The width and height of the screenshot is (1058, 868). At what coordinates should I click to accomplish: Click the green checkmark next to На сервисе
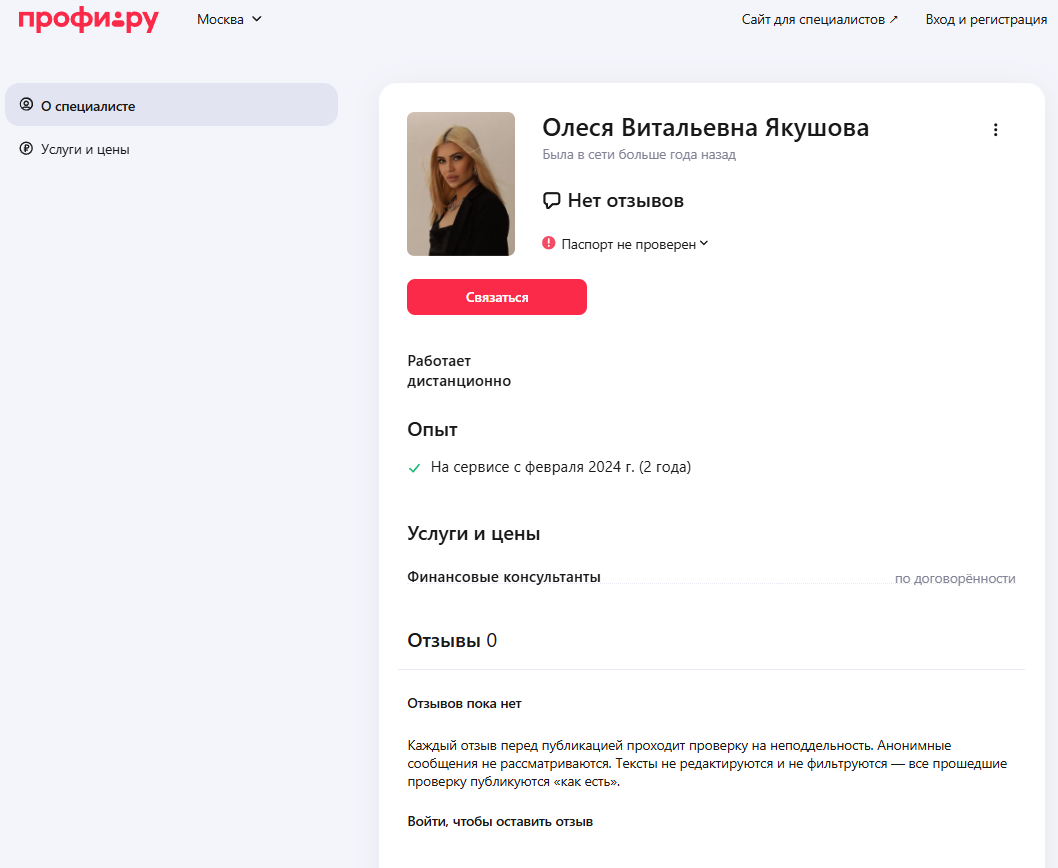[414, 468]
